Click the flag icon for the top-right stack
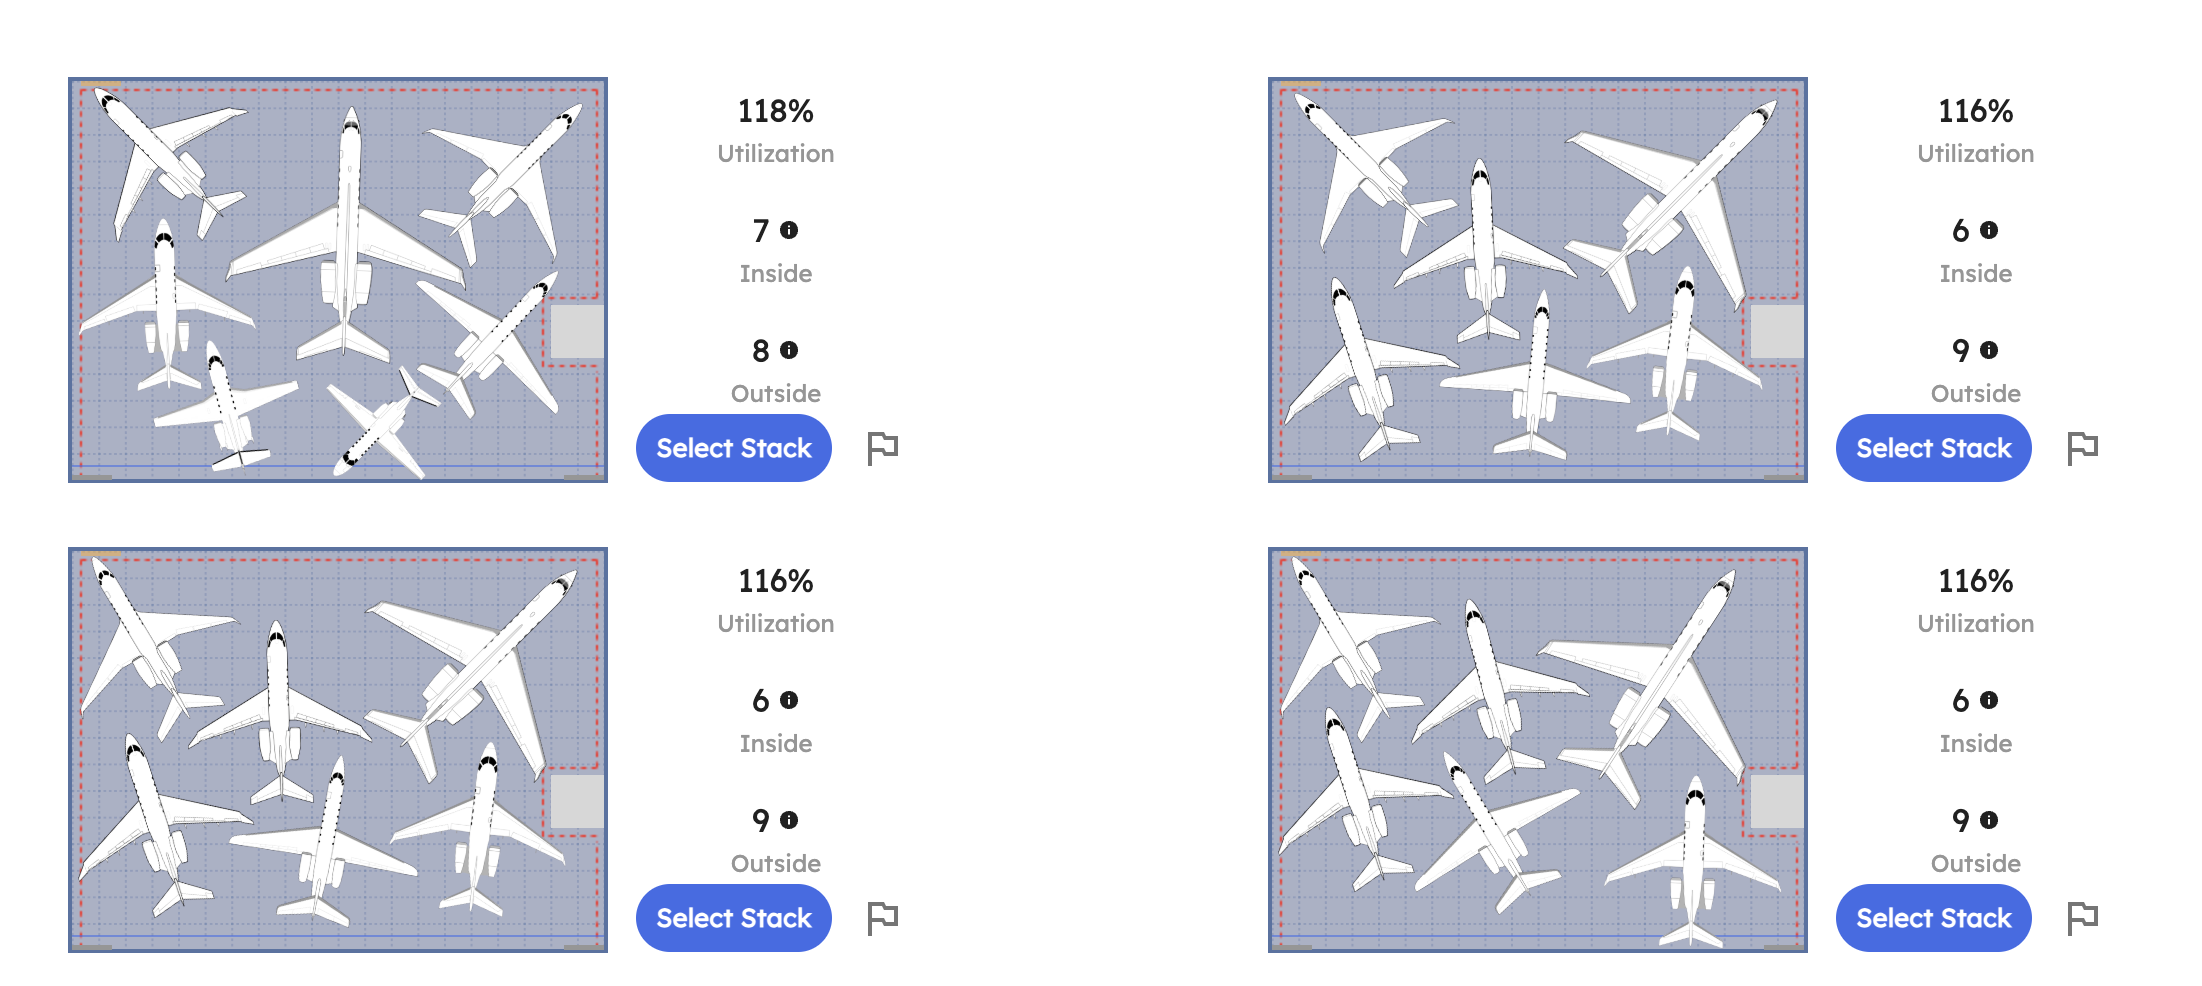The width and height of the screenshot is (2202, 986). 2082,448
